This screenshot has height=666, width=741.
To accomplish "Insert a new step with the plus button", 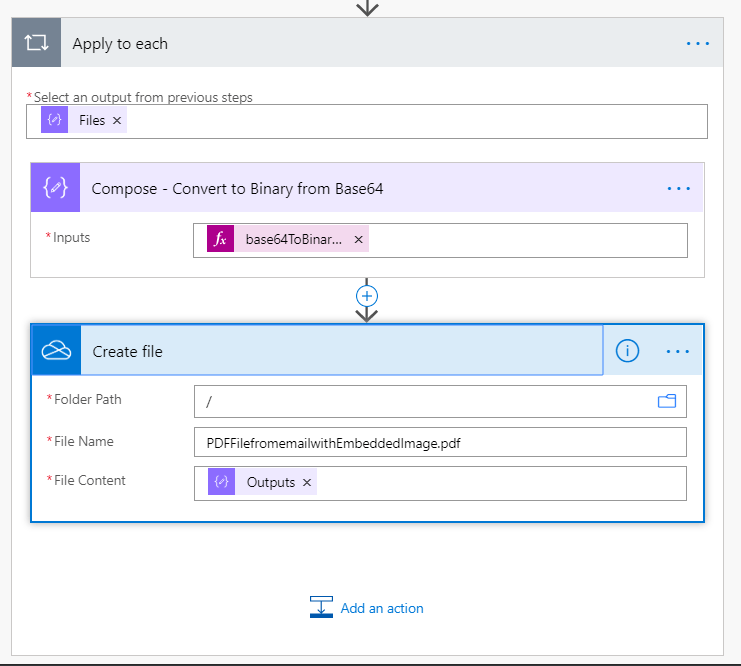I will (x=367, y=296).
